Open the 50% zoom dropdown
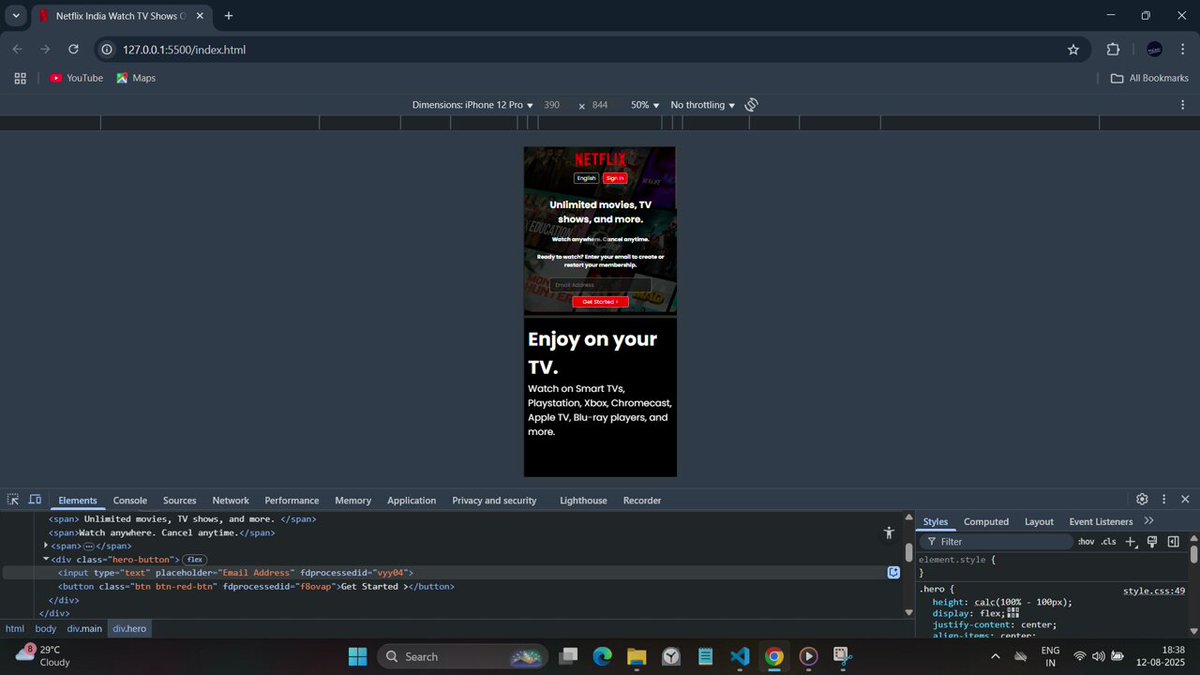Viewport: 1200px width, 675px height. tap(645, 105)
